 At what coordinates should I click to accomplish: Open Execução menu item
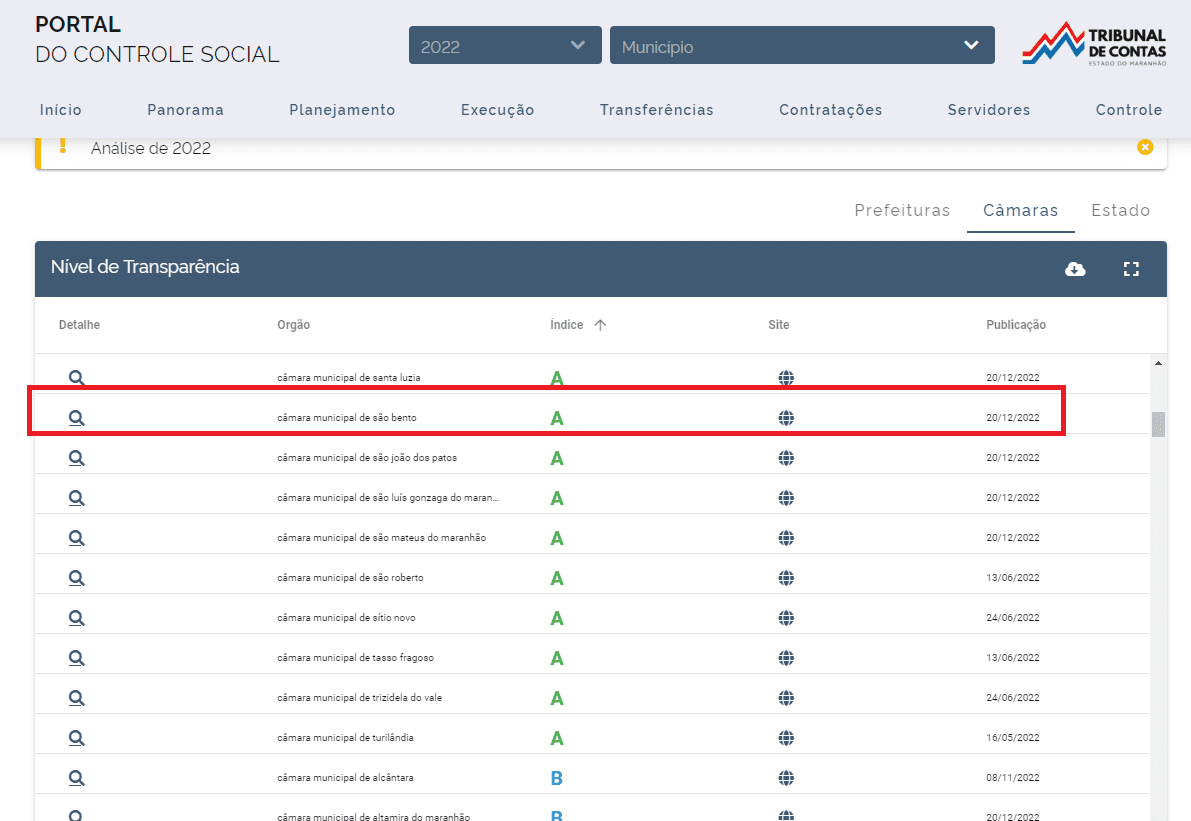point(498,110)
